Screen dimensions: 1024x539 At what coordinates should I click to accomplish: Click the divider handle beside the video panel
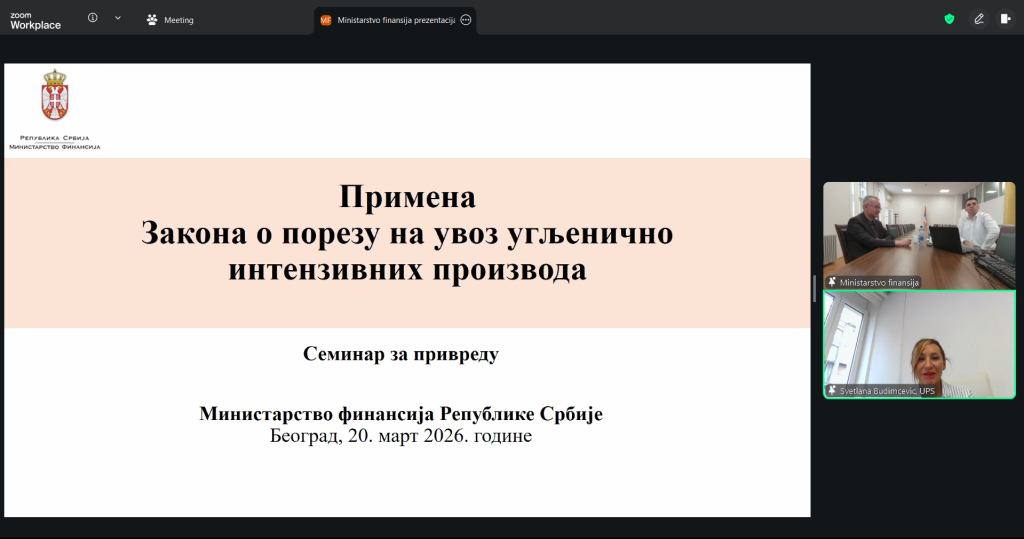814,288
